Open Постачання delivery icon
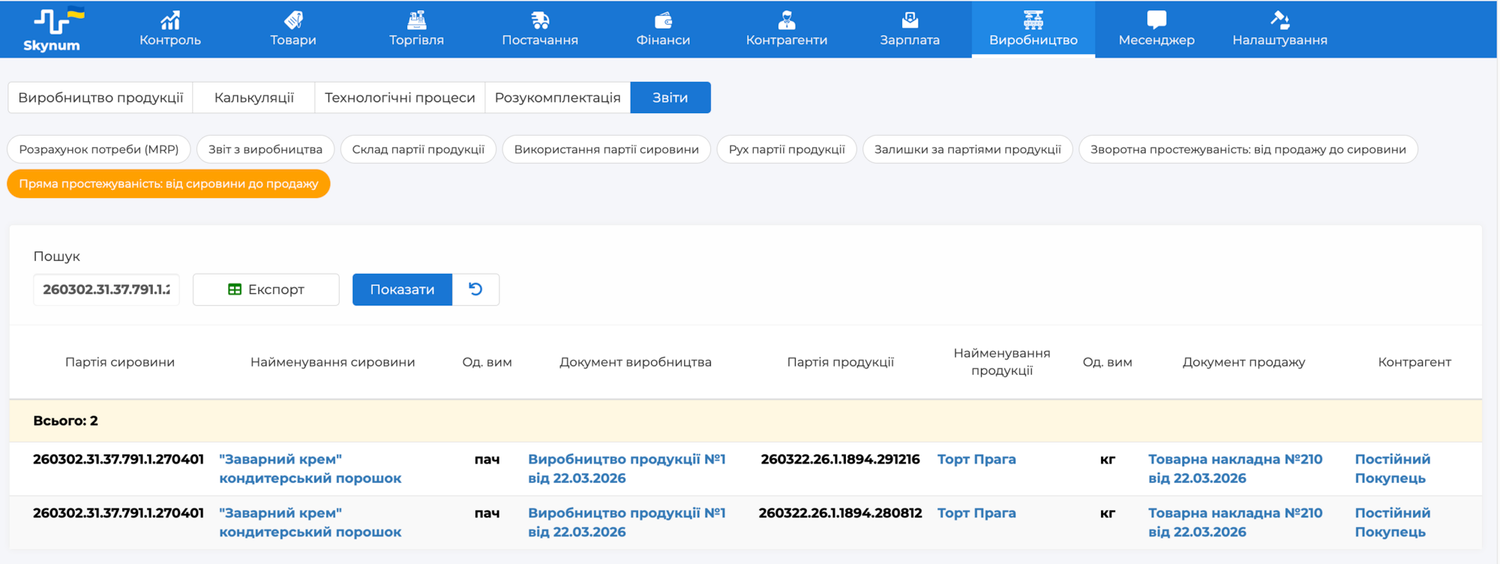 click(x=540, y=20)
